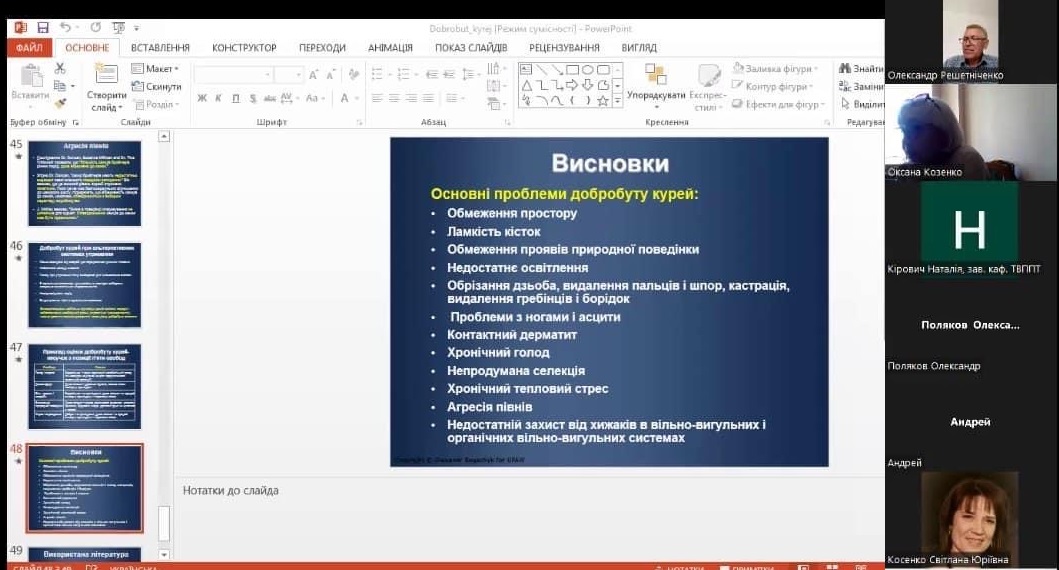1059x570 pixels.
Task: Expand the bullets list dropdown
Action: (388, 74)
